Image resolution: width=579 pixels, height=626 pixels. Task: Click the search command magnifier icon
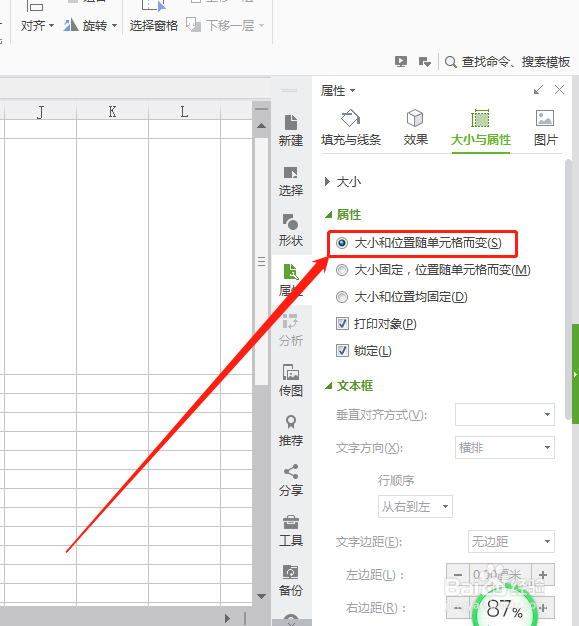(x=450, y=62)
